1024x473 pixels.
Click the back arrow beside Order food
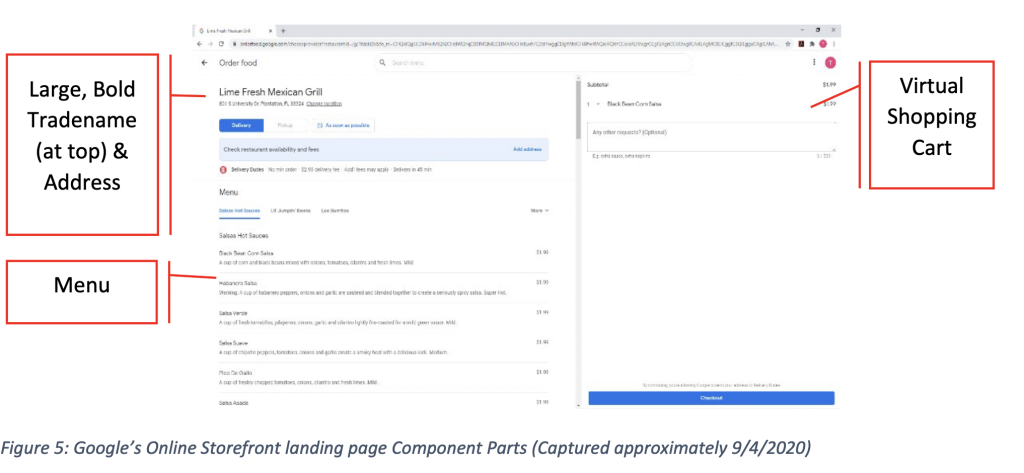click(204, 63)
